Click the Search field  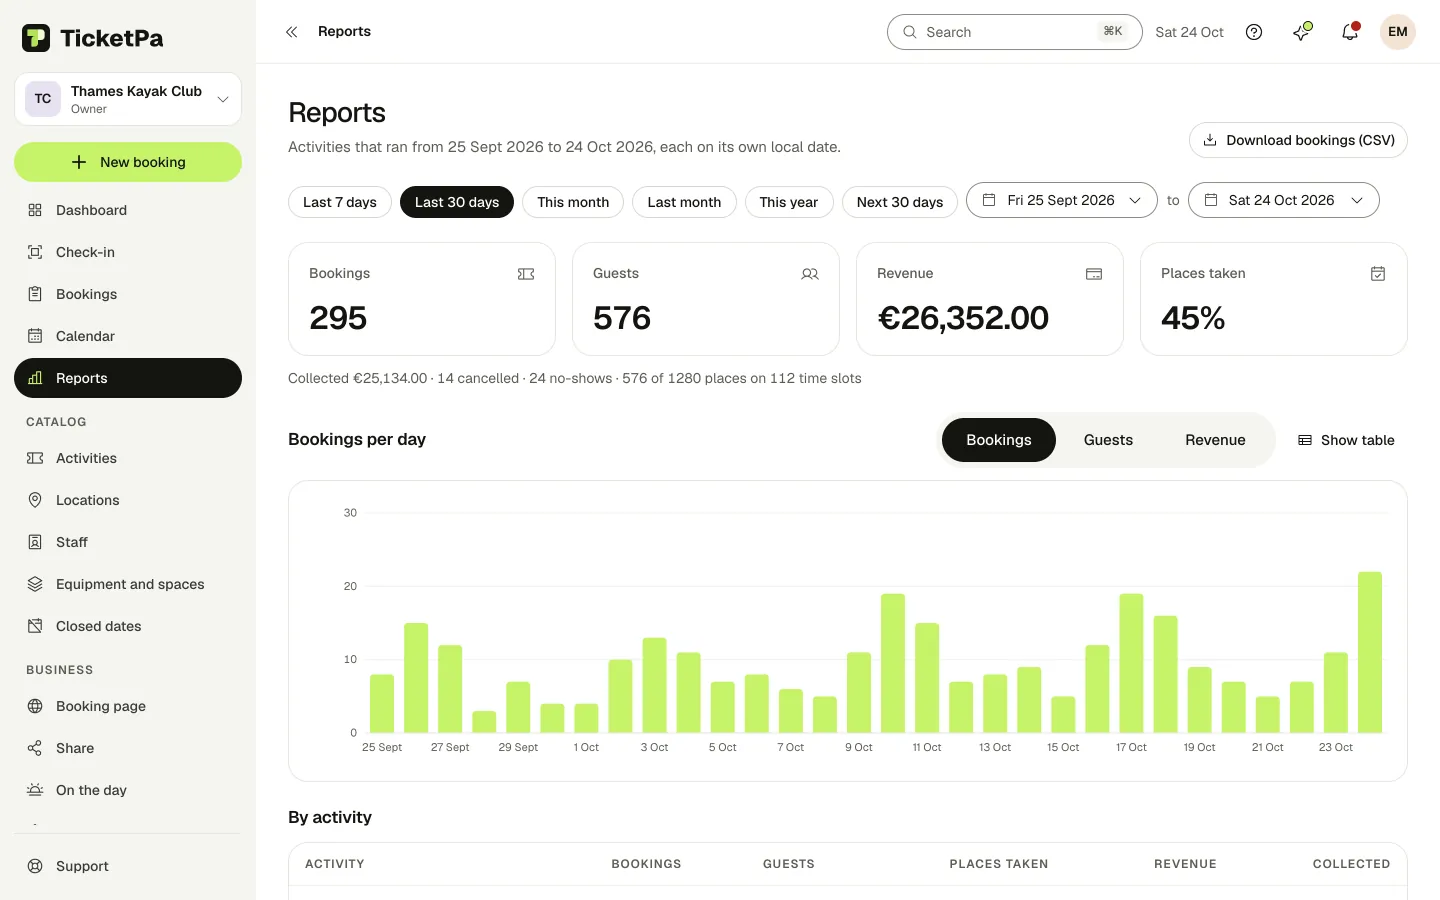(1015, 32)
